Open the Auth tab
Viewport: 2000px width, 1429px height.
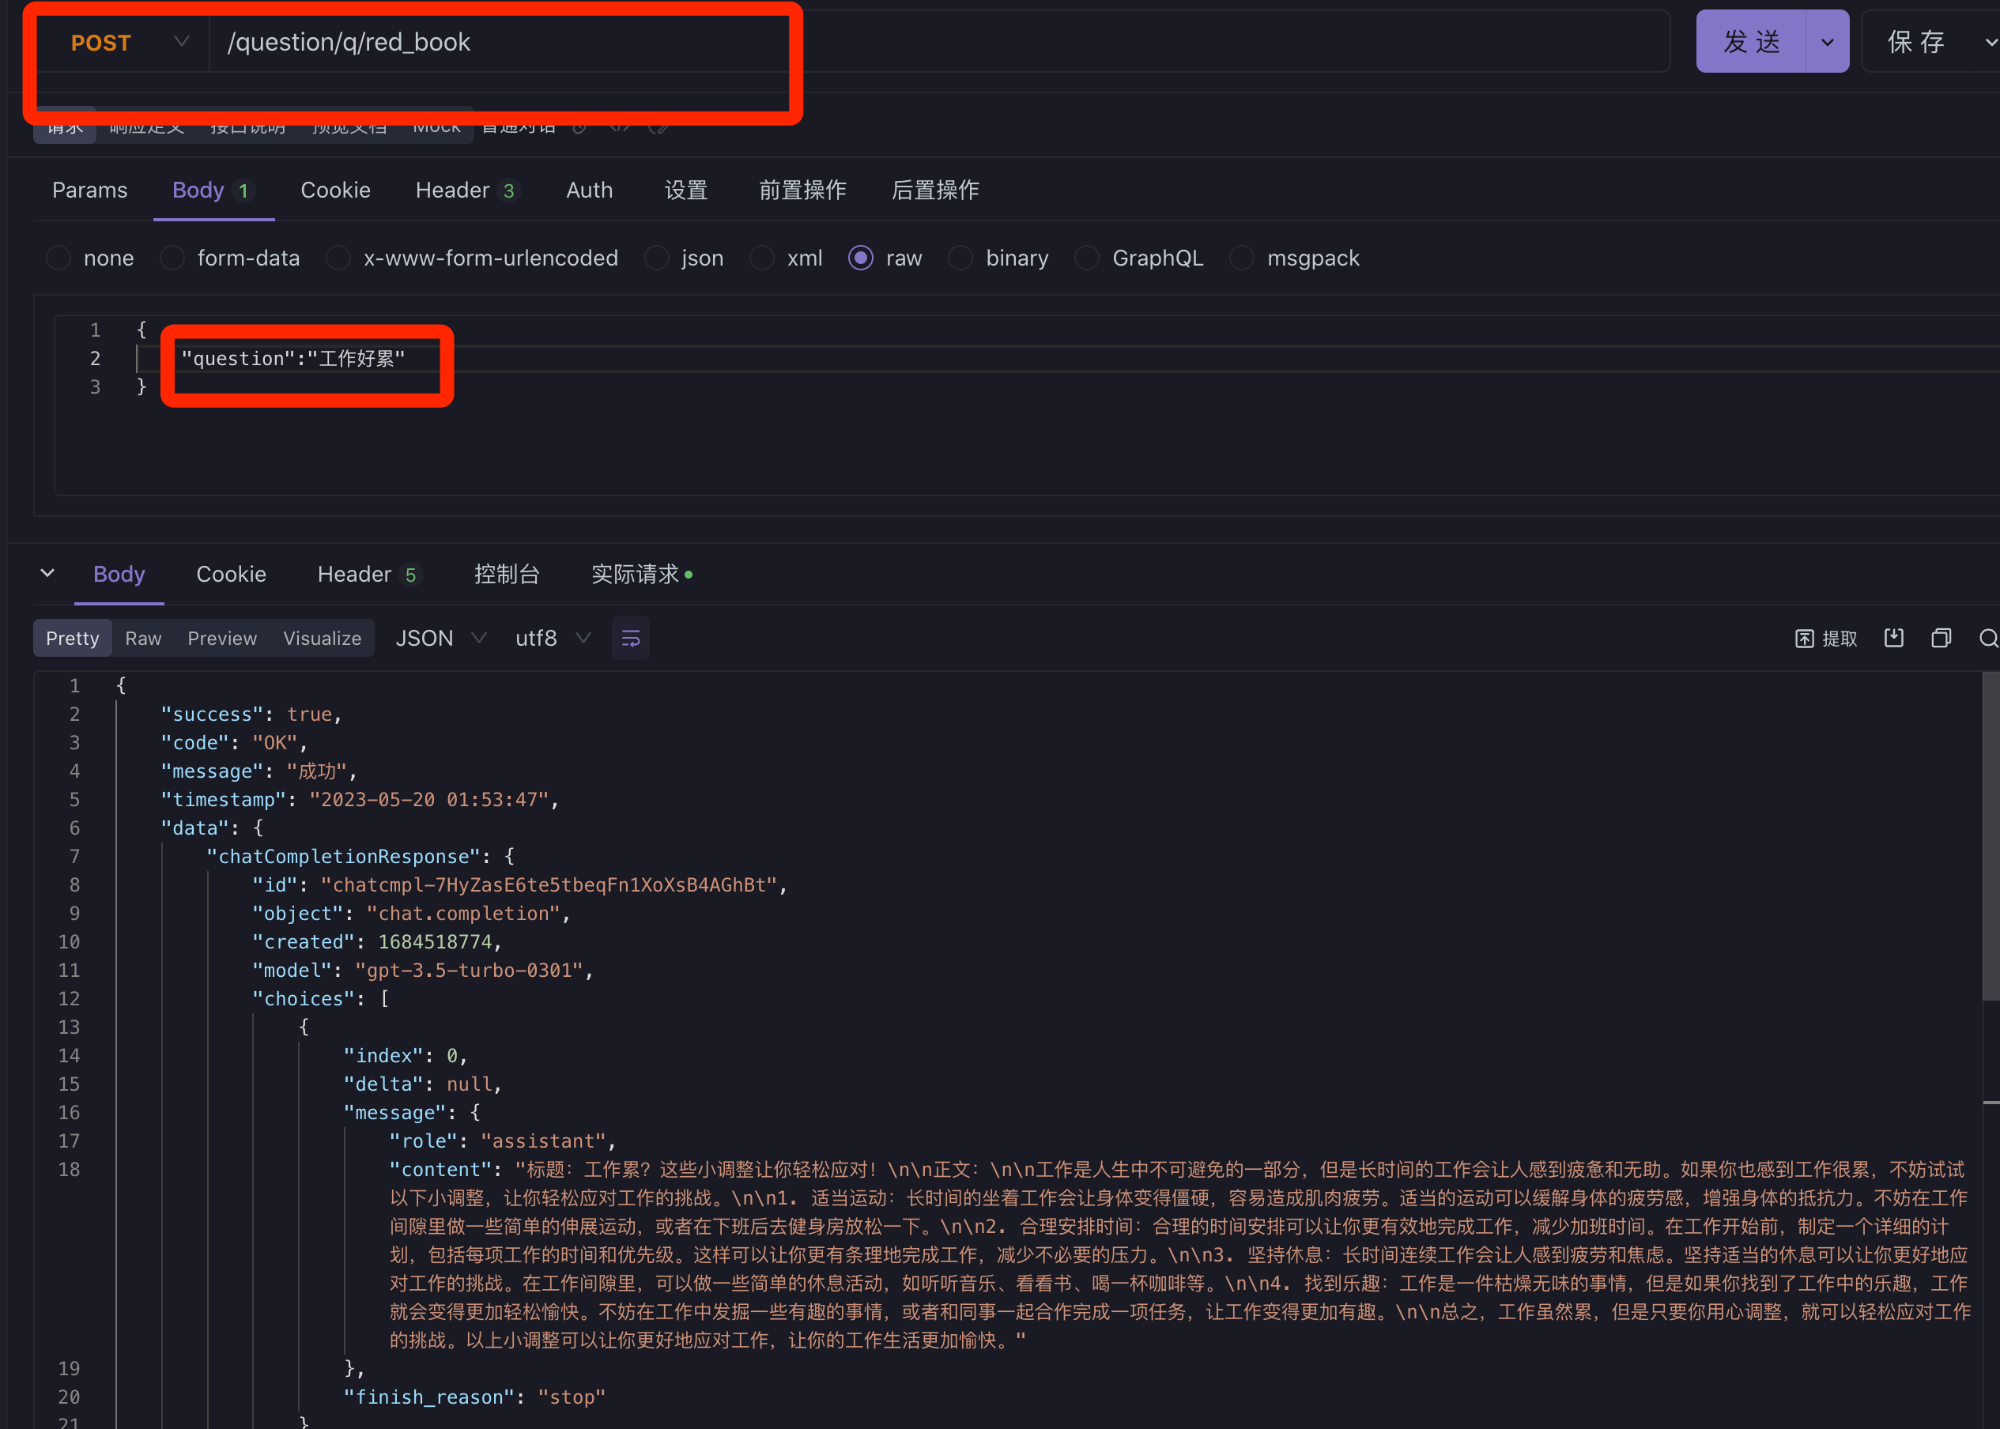(x=589, y=190)
